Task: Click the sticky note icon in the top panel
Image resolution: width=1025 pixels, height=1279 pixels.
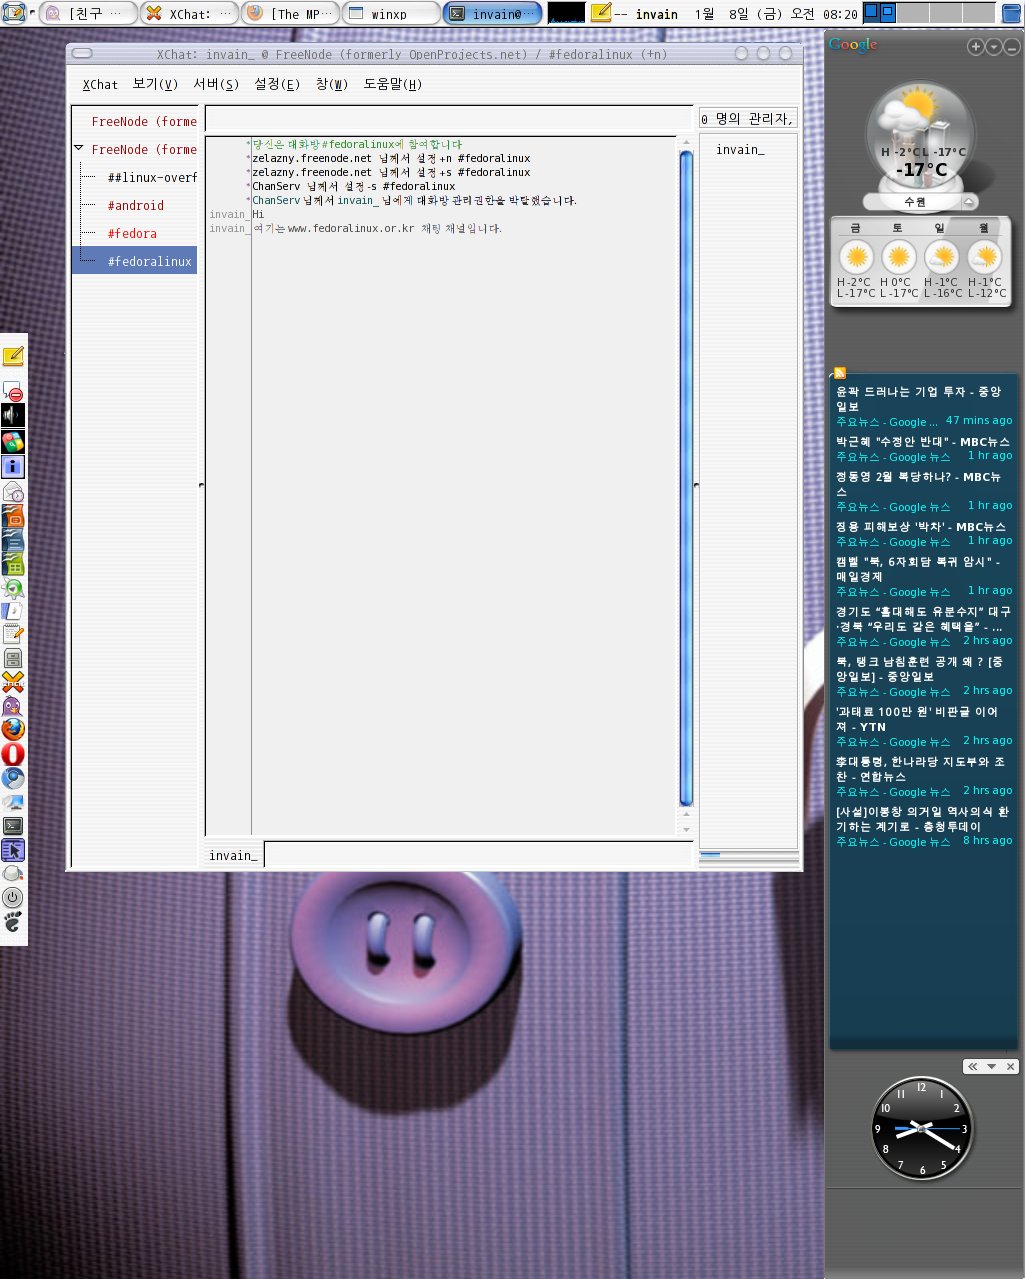Action: [x=600, y=13]
